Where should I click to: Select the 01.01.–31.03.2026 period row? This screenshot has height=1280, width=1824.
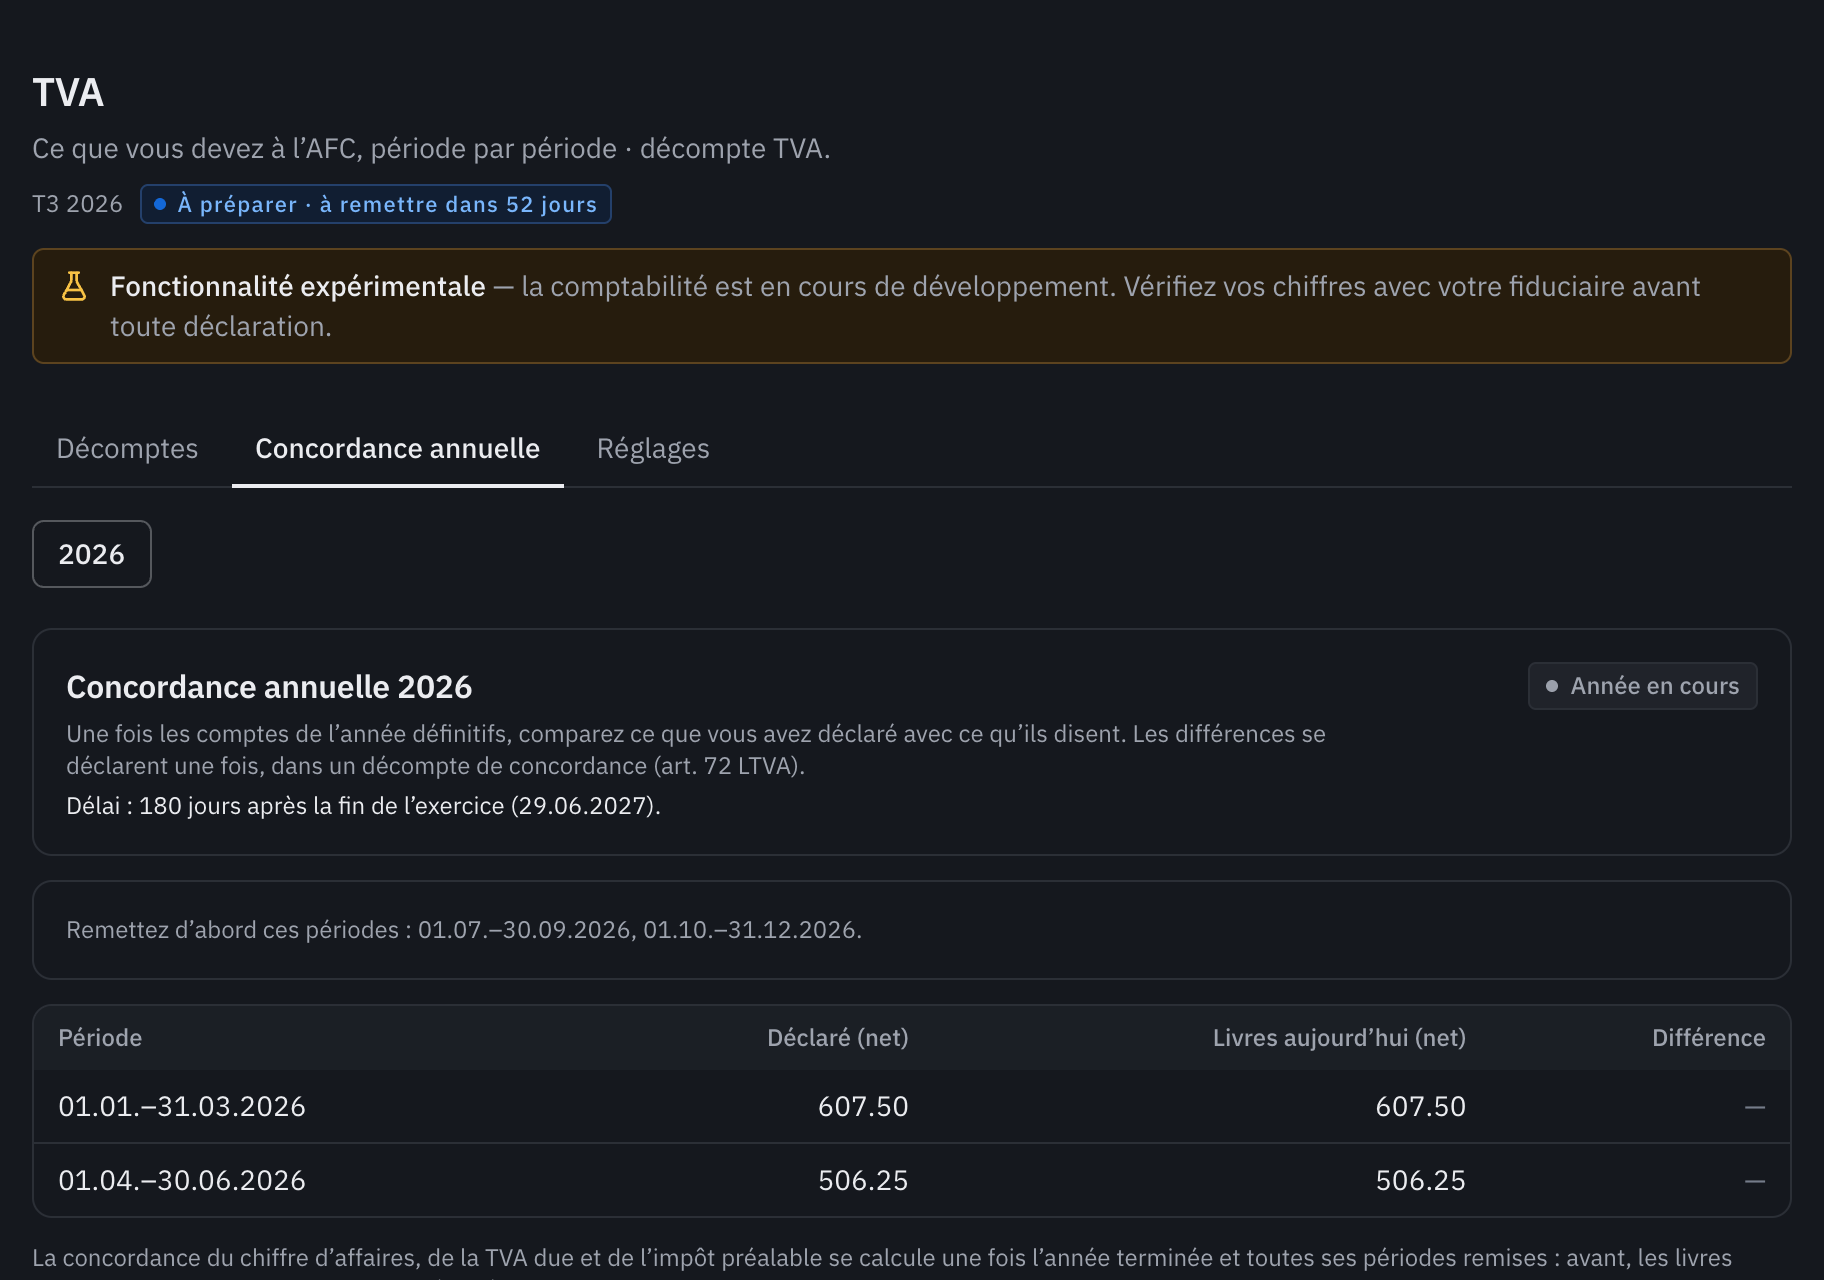[912, 1106]
